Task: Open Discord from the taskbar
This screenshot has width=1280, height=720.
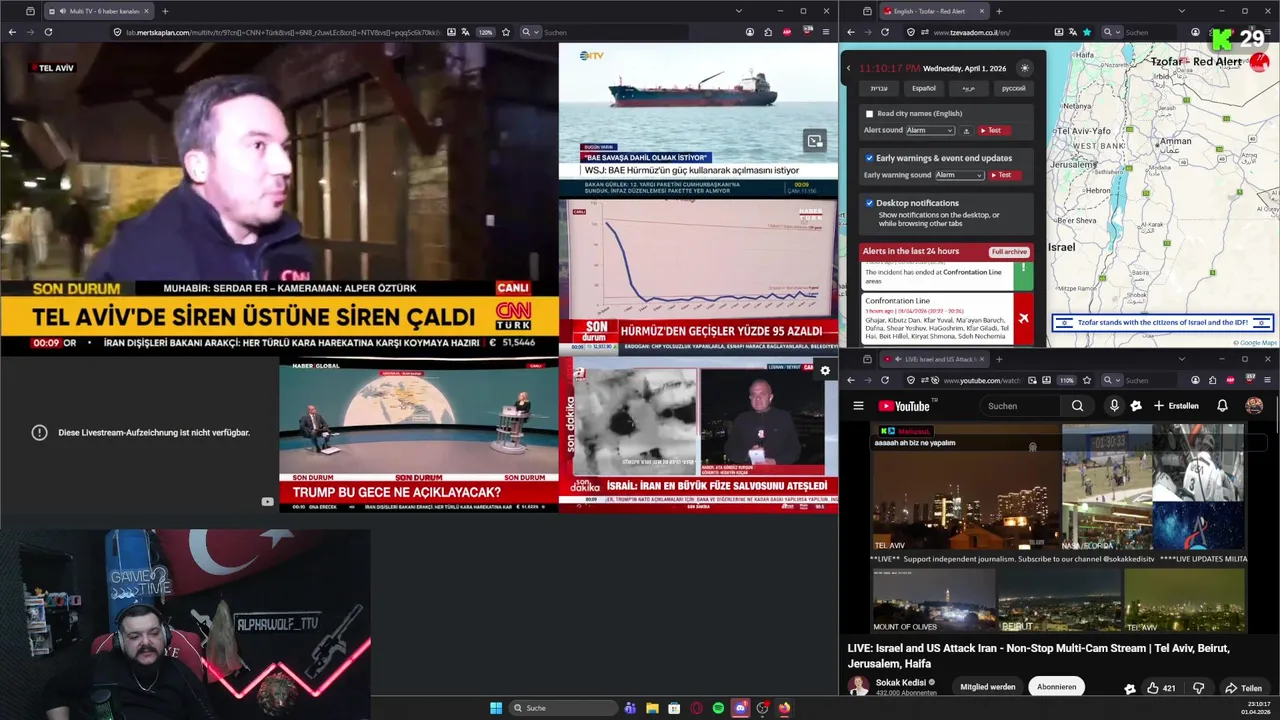Action: [x=740, y=708]
